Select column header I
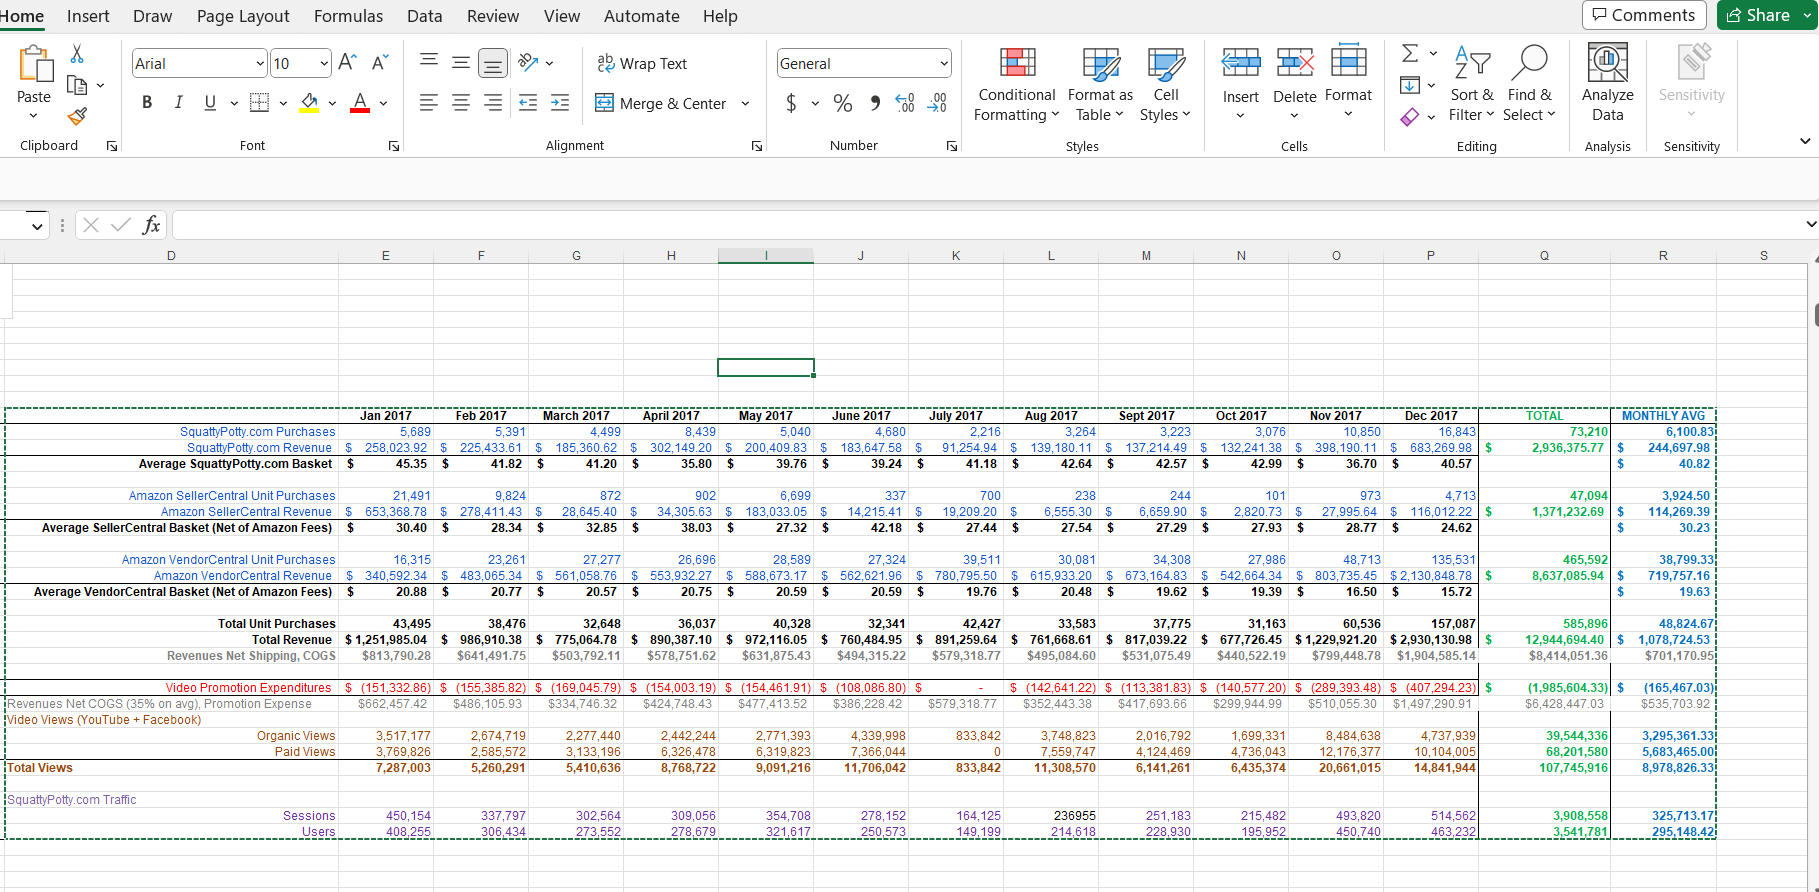 766,256
